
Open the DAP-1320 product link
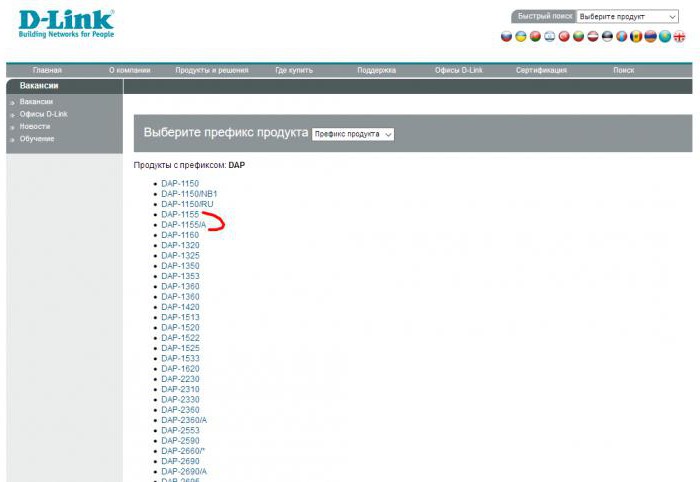[180, 245]
